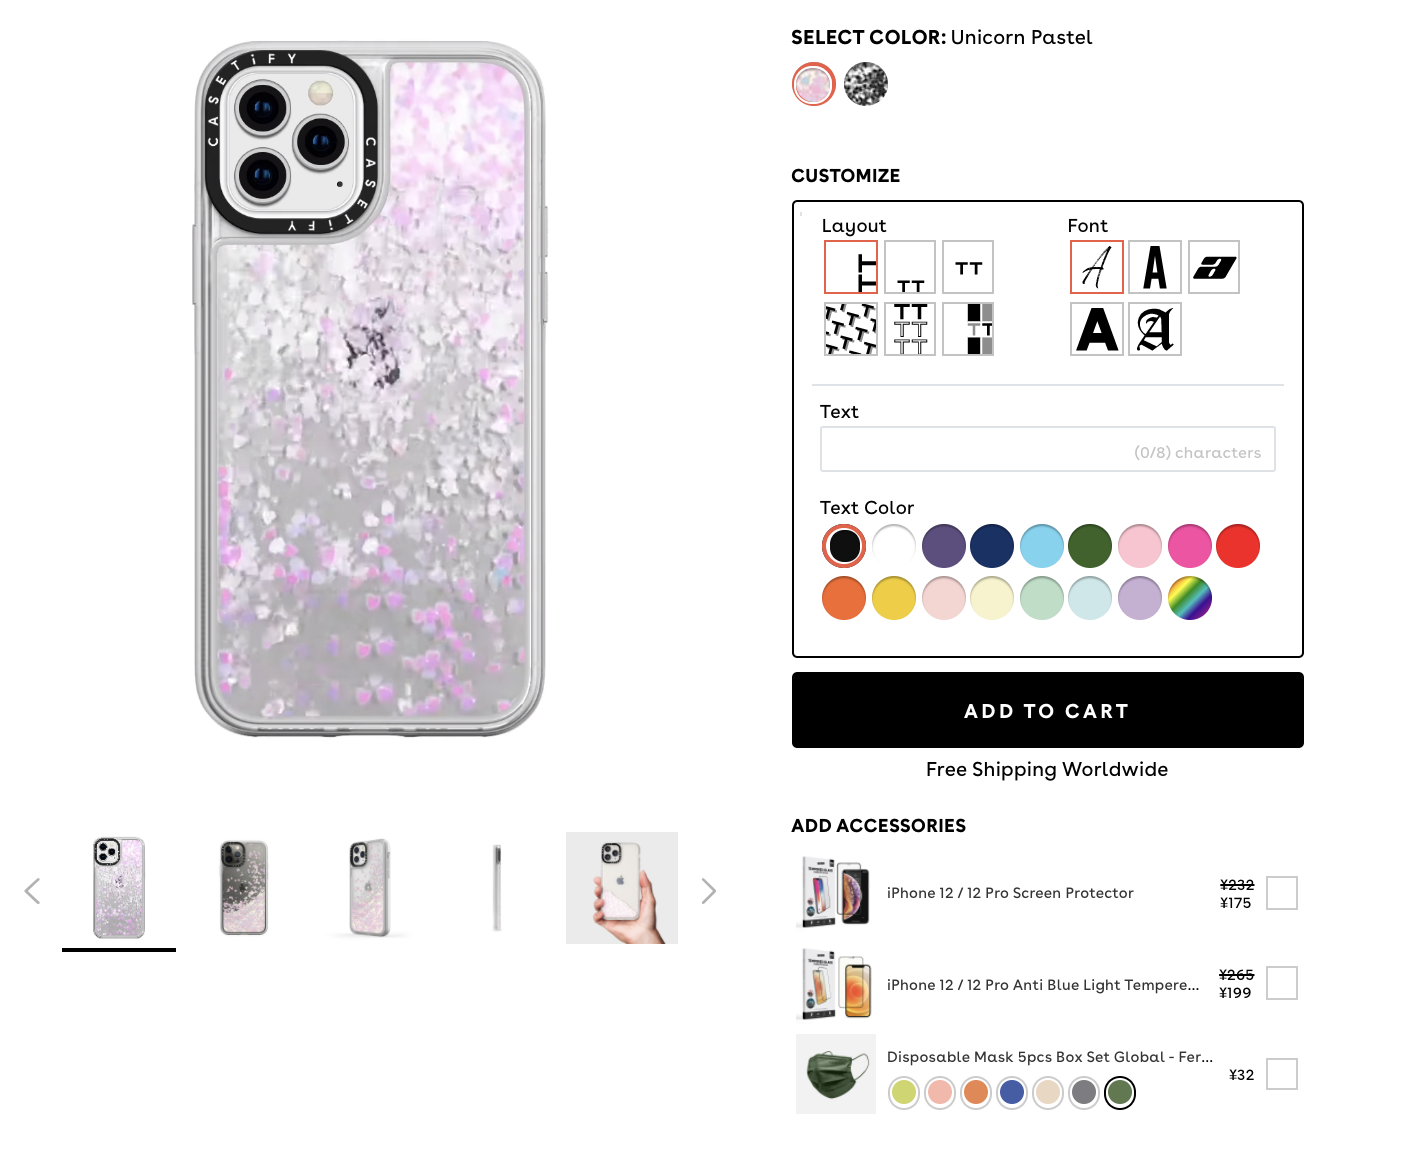Check the iPhone 12 Screen Protector box

coord(1282,893)
